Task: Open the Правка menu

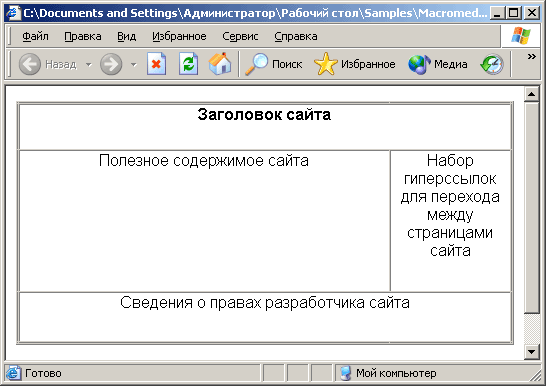Action: (x=83, y=36)
